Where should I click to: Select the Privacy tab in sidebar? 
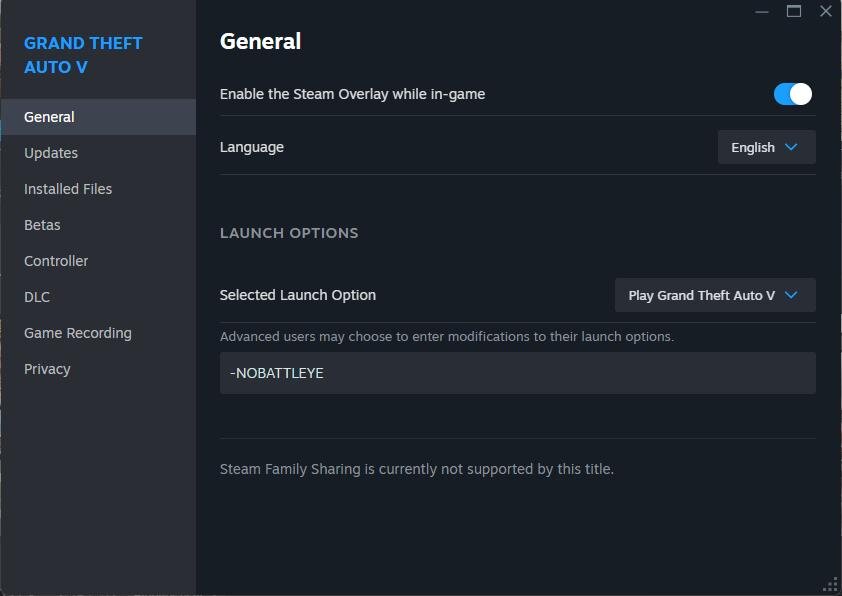point(47,369)
